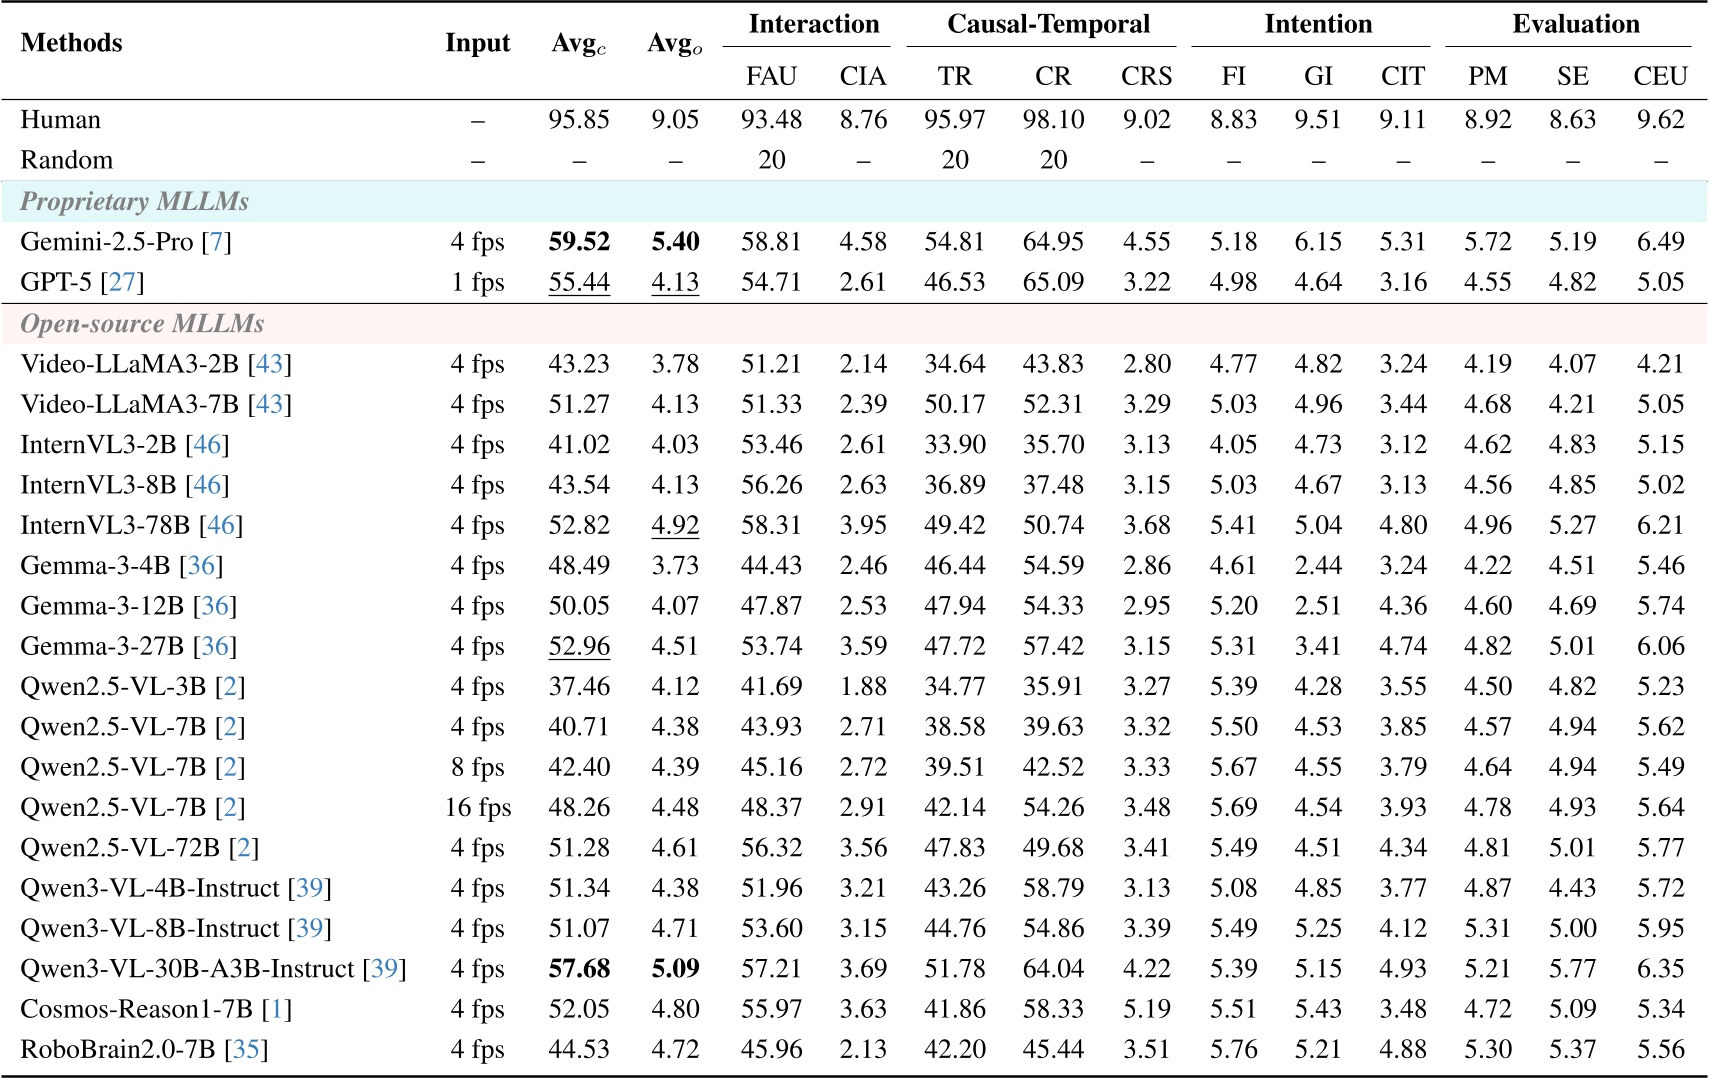Open citation 1 beside Cosmos-Reason1-7B

tap(276, 1009)
